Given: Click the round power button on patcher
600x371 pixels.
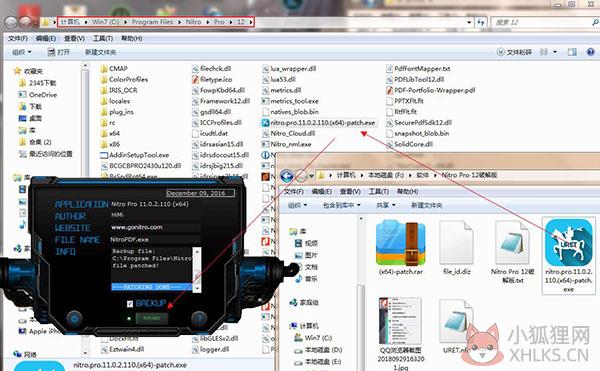Looking at the screenshot, I should (x=74, y=318).
